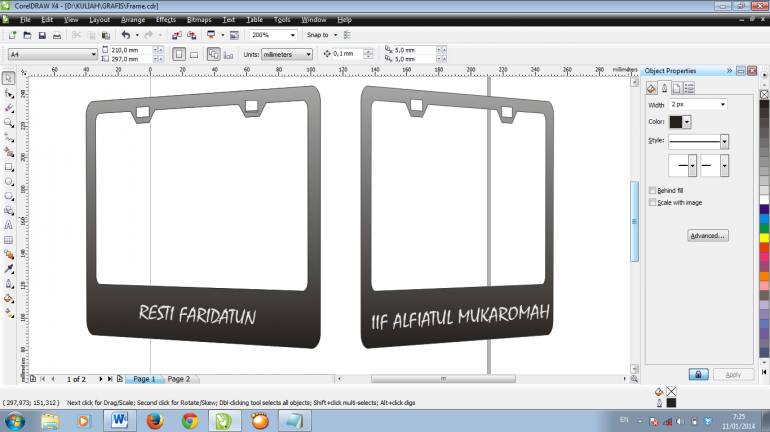
Task: Choose the Fill bucket tool in toolbox
Action: point(8,298)
